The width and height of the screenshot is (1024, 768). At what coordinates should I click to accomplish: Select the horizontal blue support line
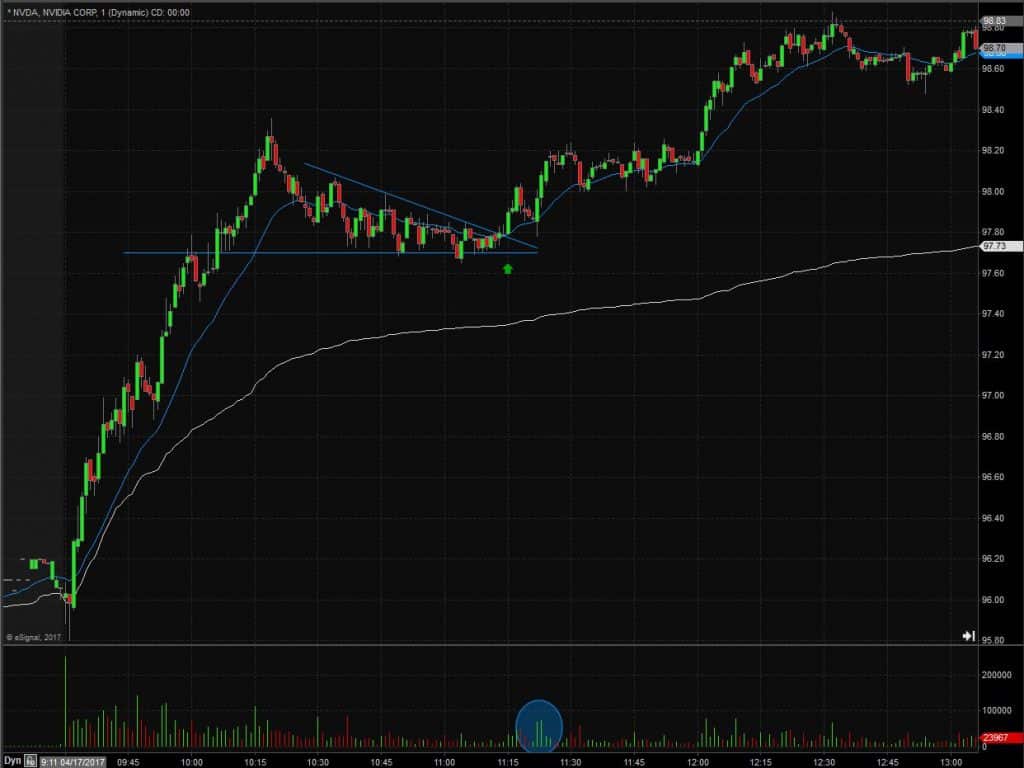coord(330,252)
